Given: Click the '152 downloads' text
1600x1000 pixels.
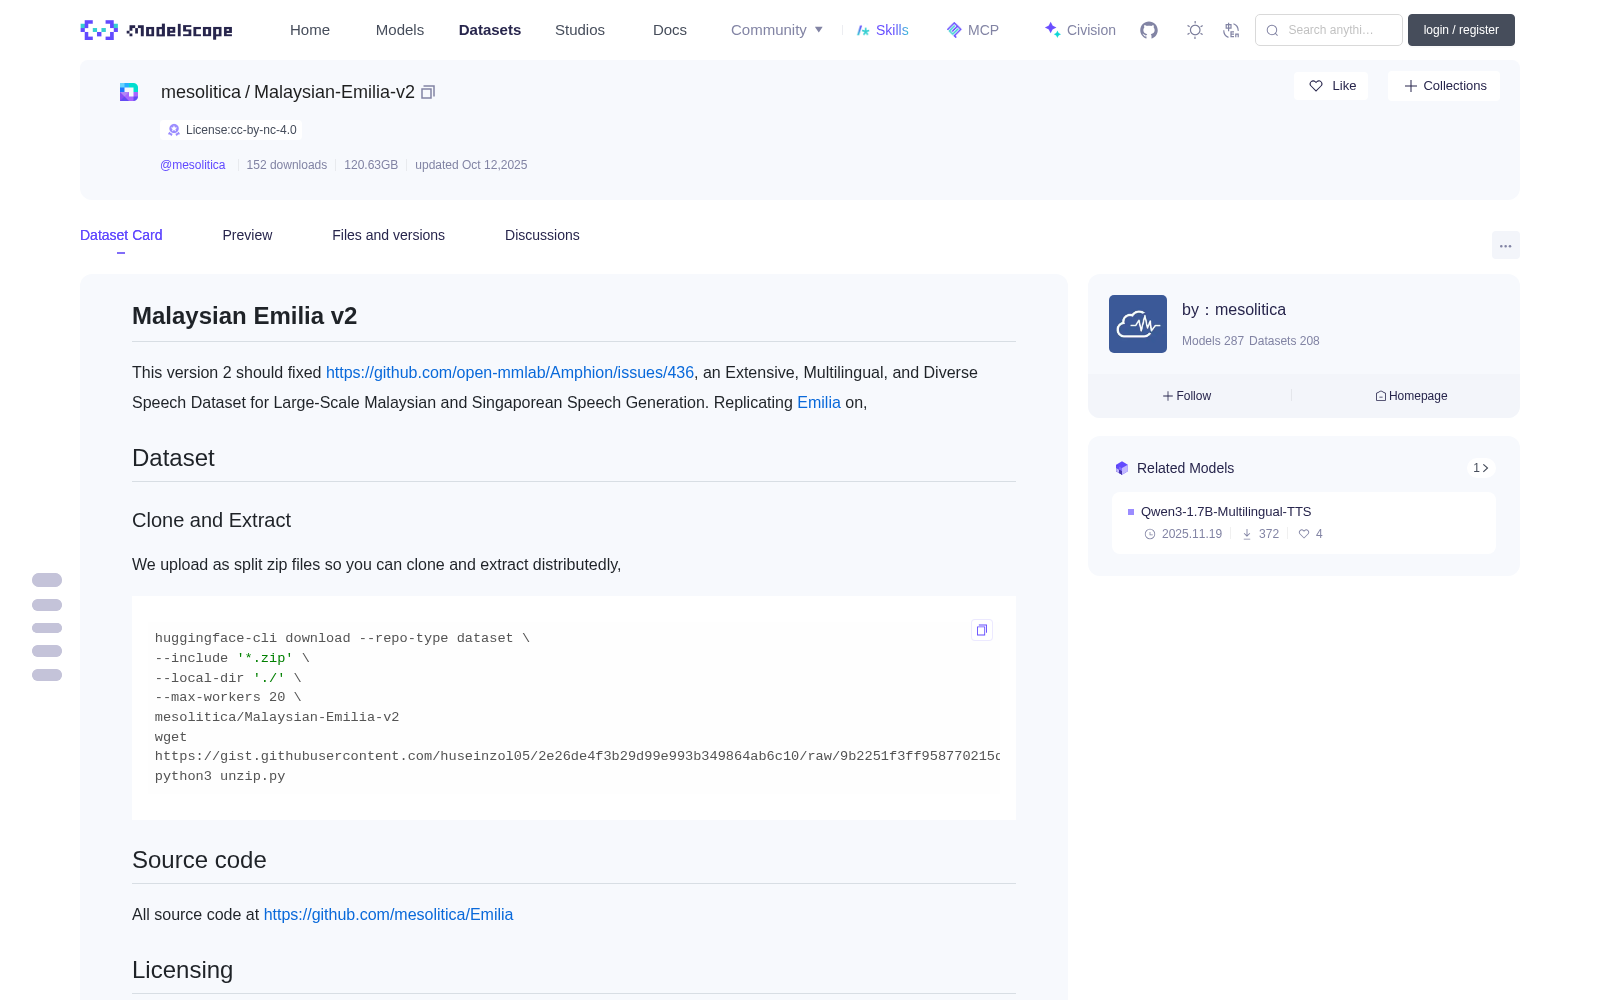Looking at the screenshot, I should coord(287,165).
